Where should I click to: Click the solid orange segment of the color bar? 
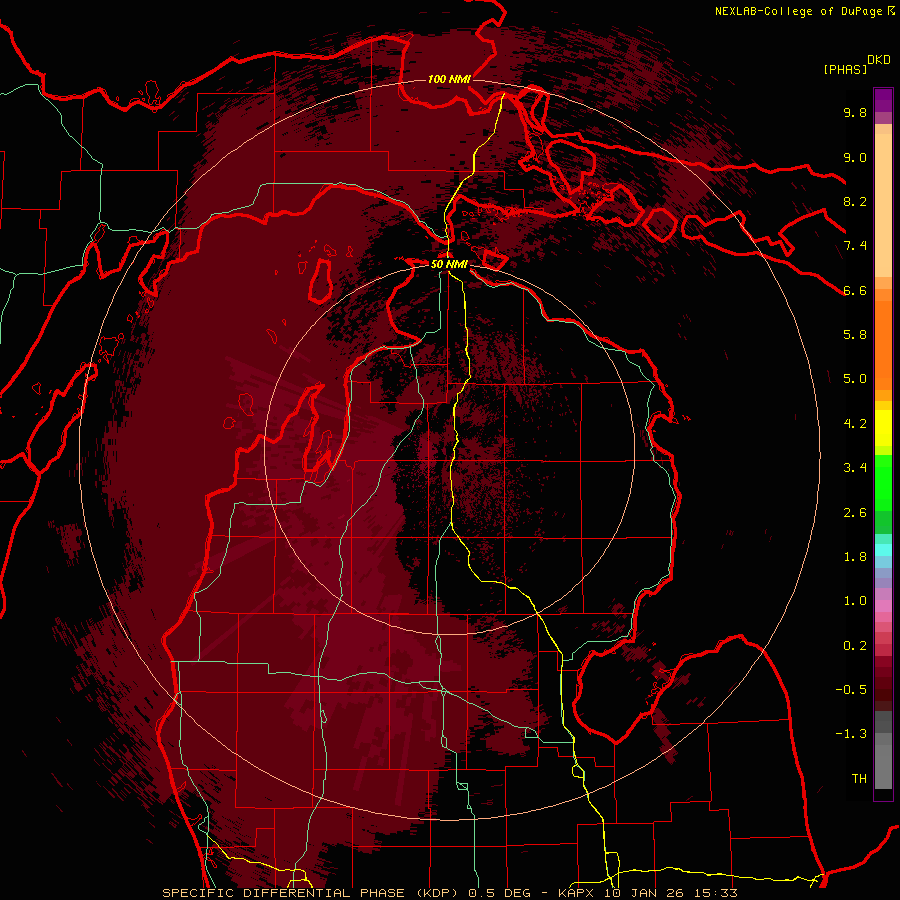[883, 346]
